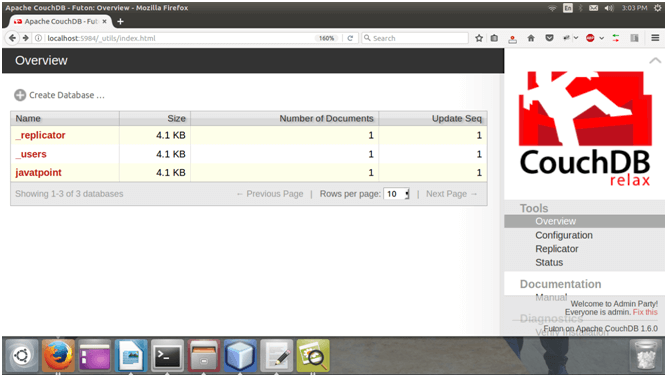The image size is (667, 377).
Task: Click the 4.1 KB size of javatpoint
Action: (x=171, y=173)
